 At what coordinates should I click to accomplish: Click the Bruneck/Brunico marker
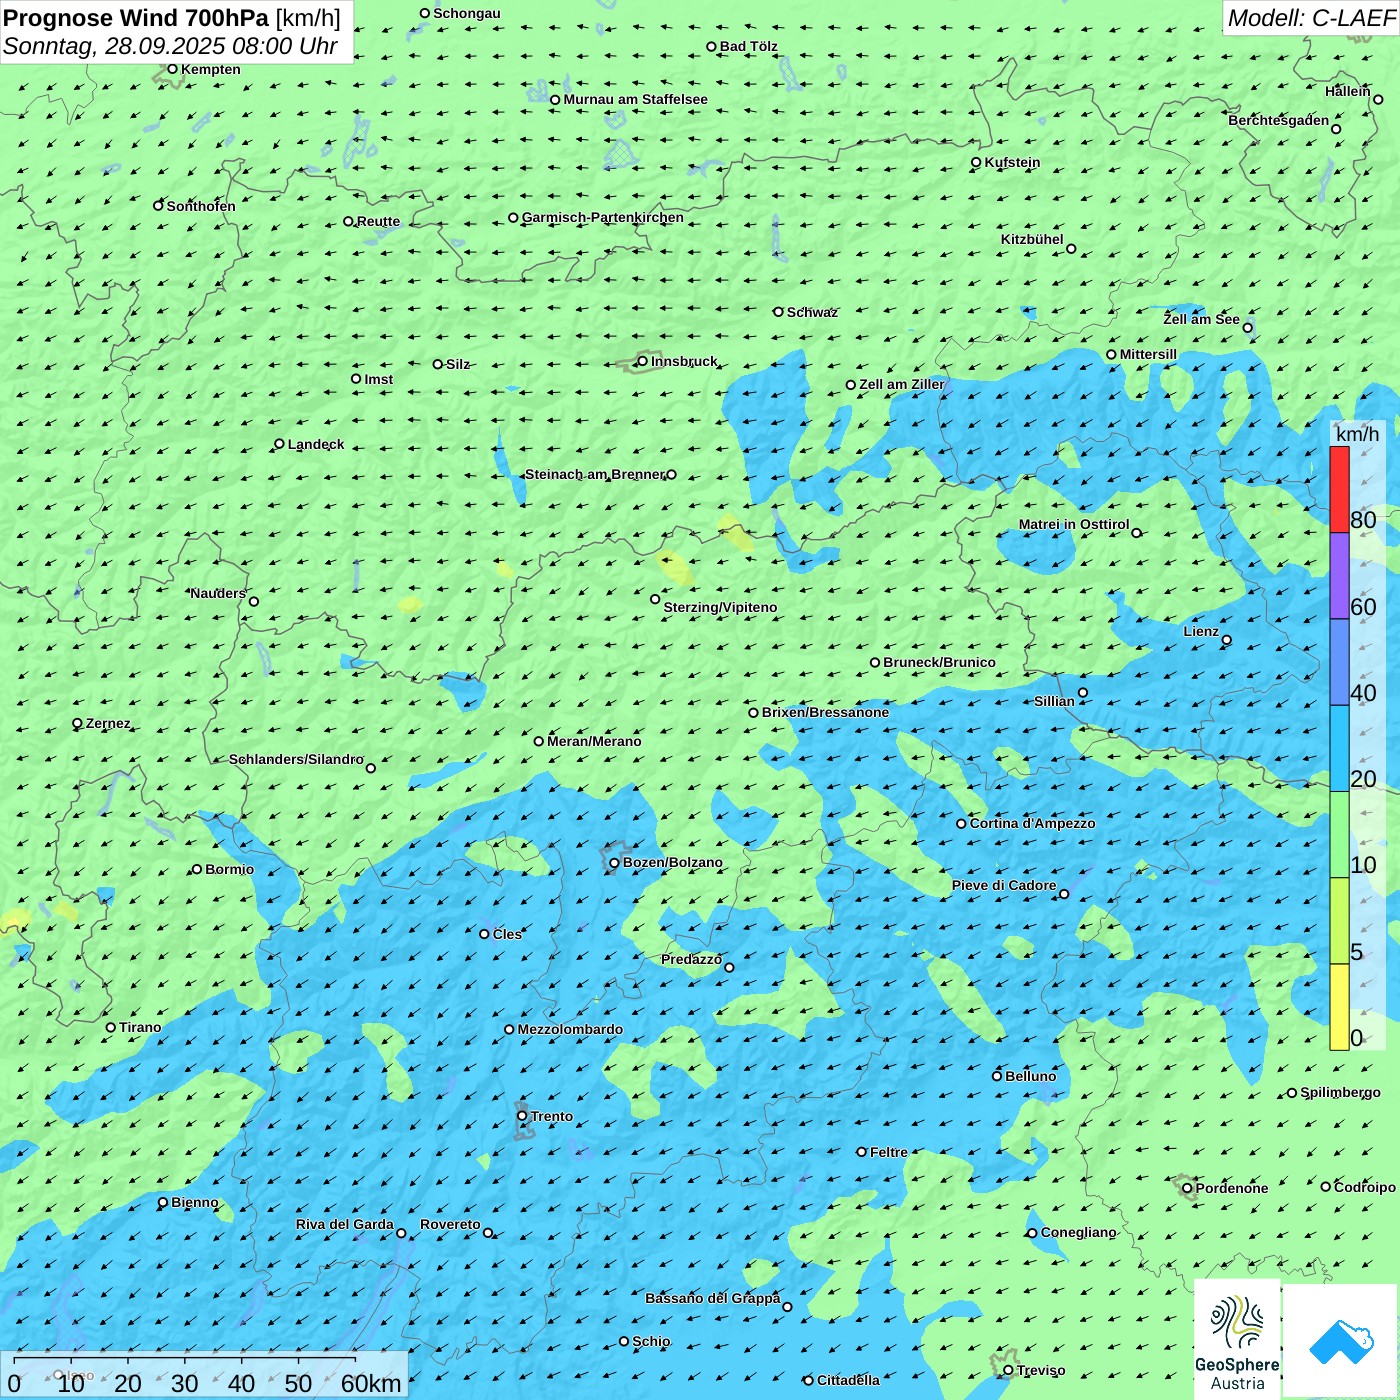[x=875, y=662]
